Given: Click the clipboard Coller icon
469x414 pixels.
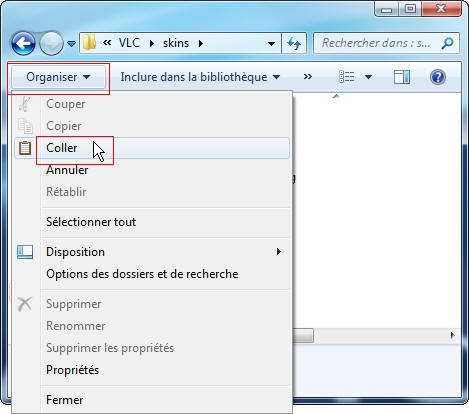Looking at the screenshot, I should click(x=25, y=148).
